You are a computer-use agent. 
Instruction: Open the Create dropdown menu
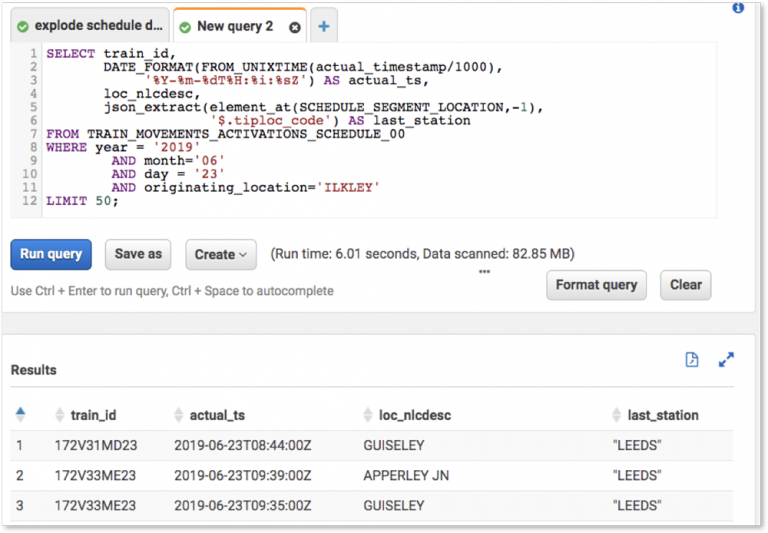(221, 254)
